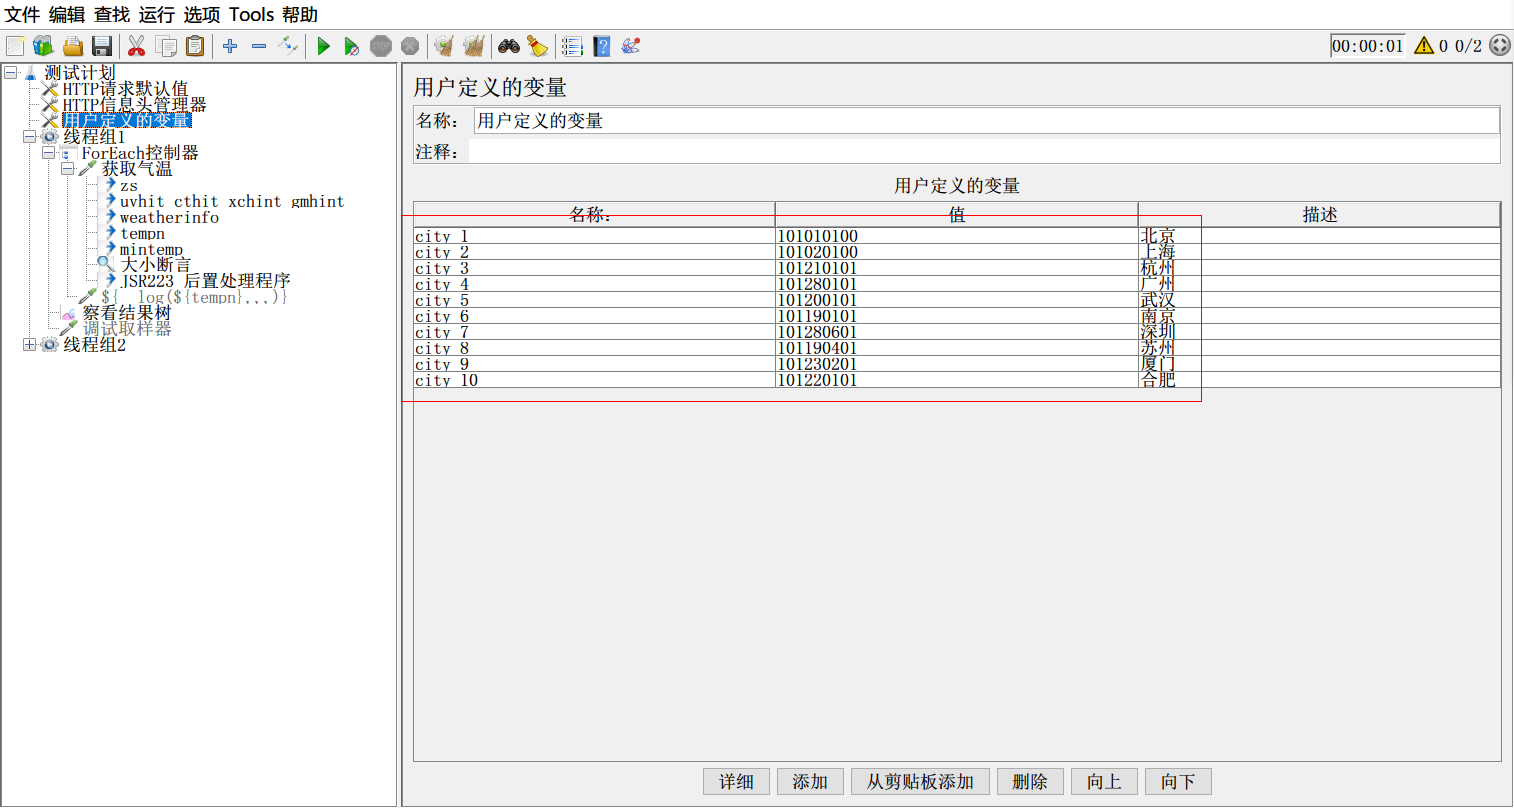Click the 添加 button
Screen dimensions: 1514x808
(810, 782)
